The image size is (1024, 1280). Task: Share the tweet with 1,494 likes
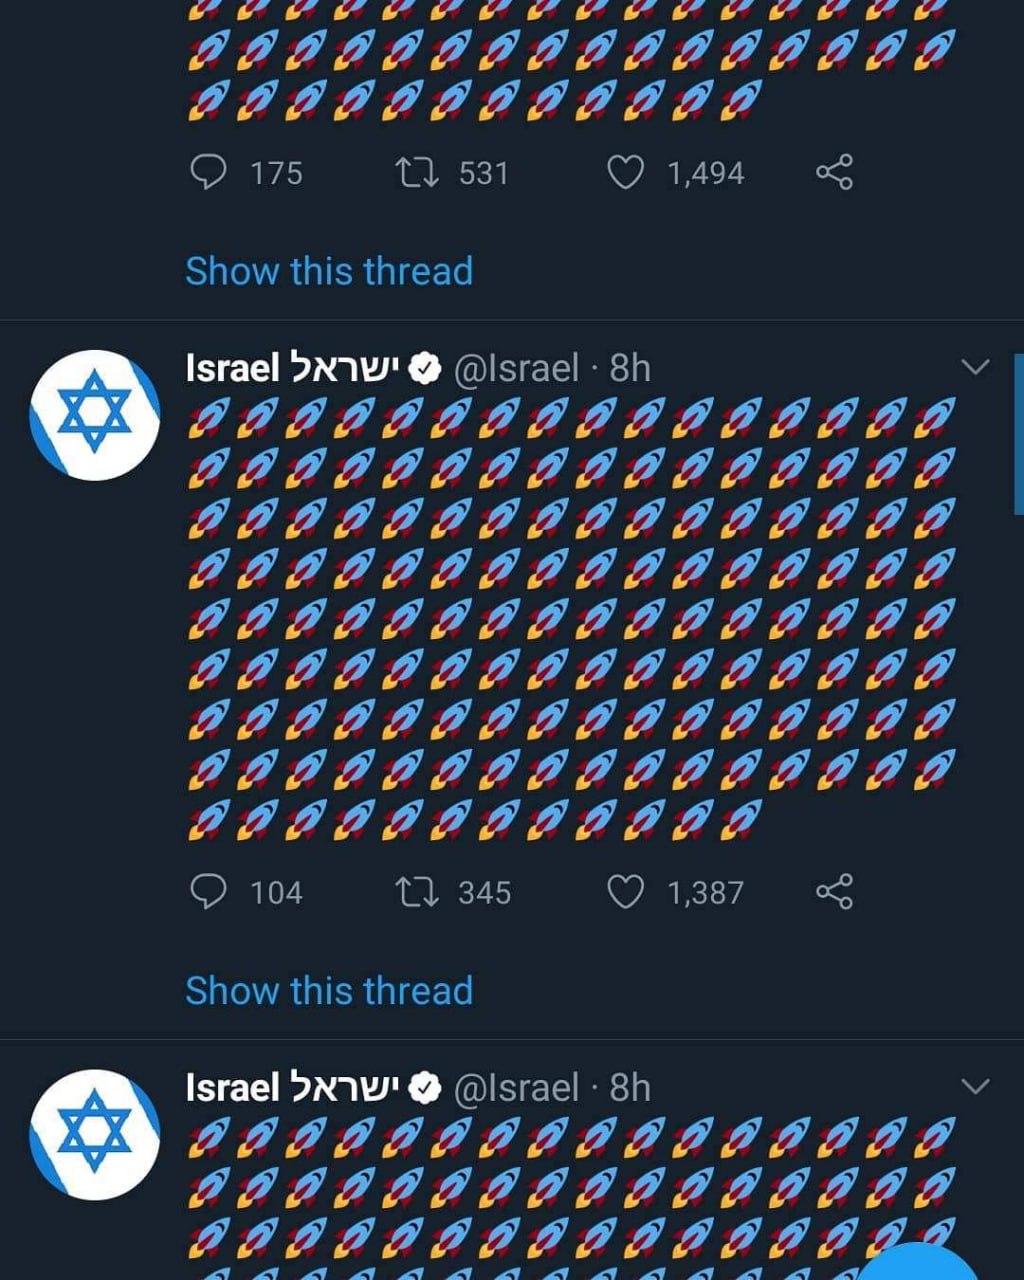tap(834, 172)
